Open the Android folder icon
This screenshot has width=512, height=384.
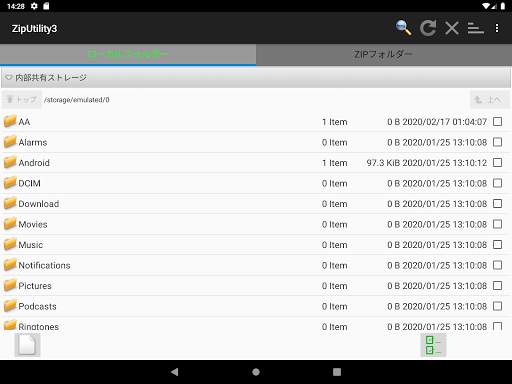(10, 162)
